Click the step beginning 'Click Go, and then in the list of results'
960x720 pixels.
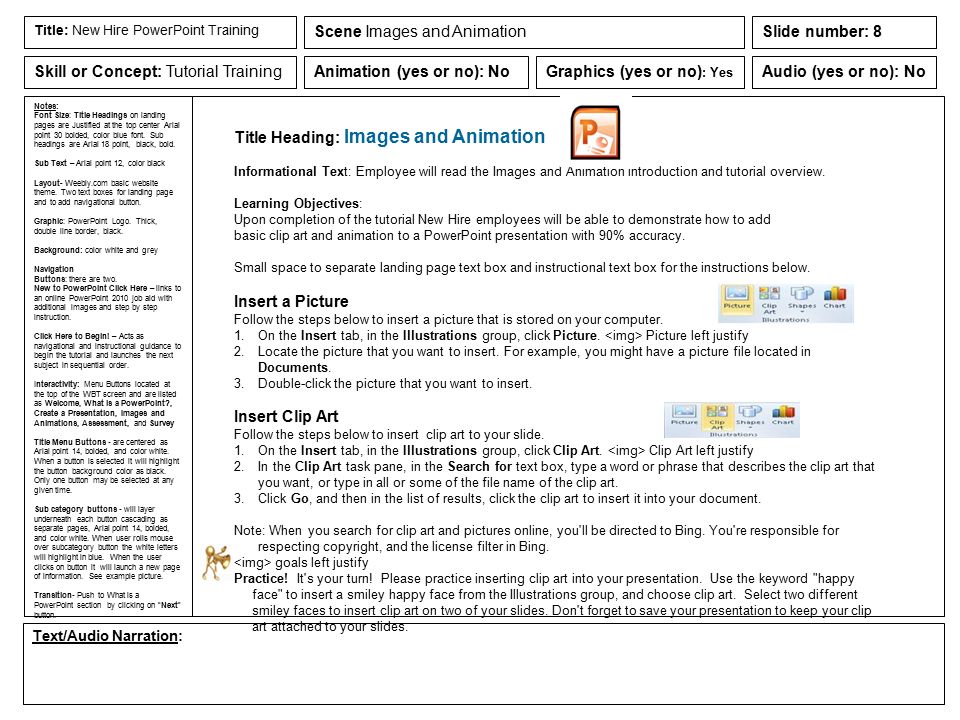click(509, 498)
